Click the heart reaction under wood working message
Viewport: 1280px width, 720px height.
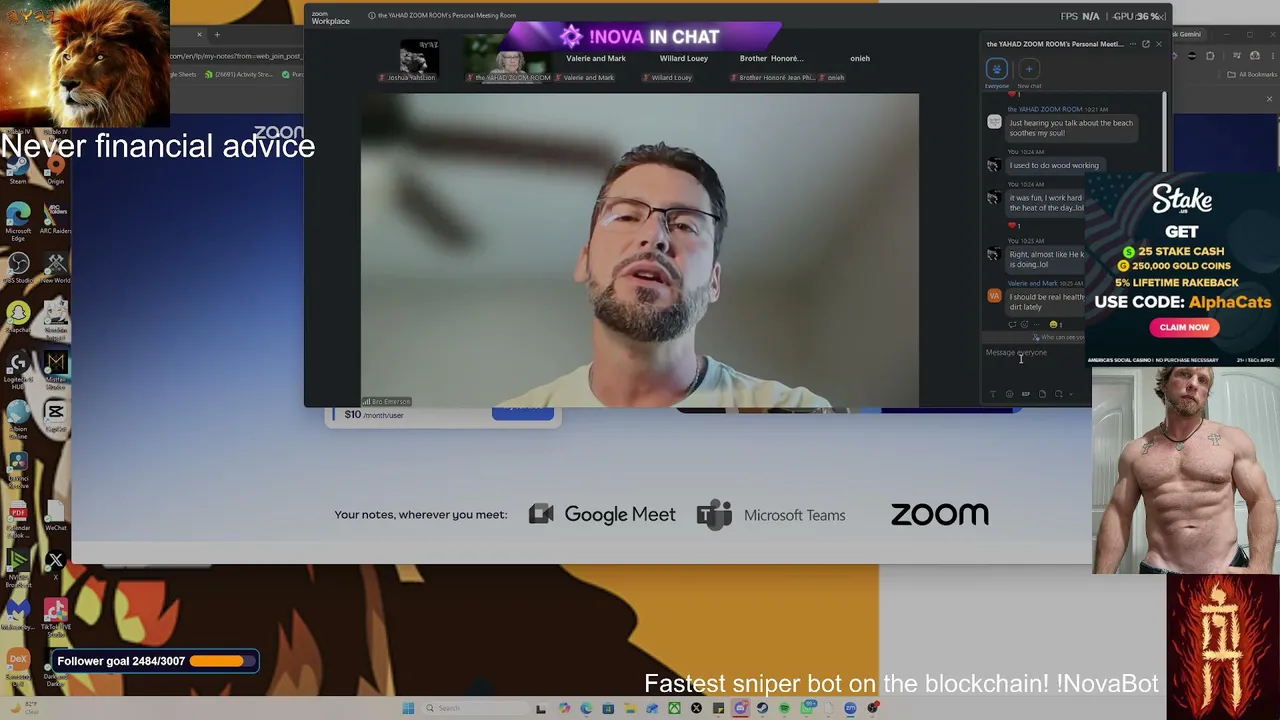(x=1014, y=226)
